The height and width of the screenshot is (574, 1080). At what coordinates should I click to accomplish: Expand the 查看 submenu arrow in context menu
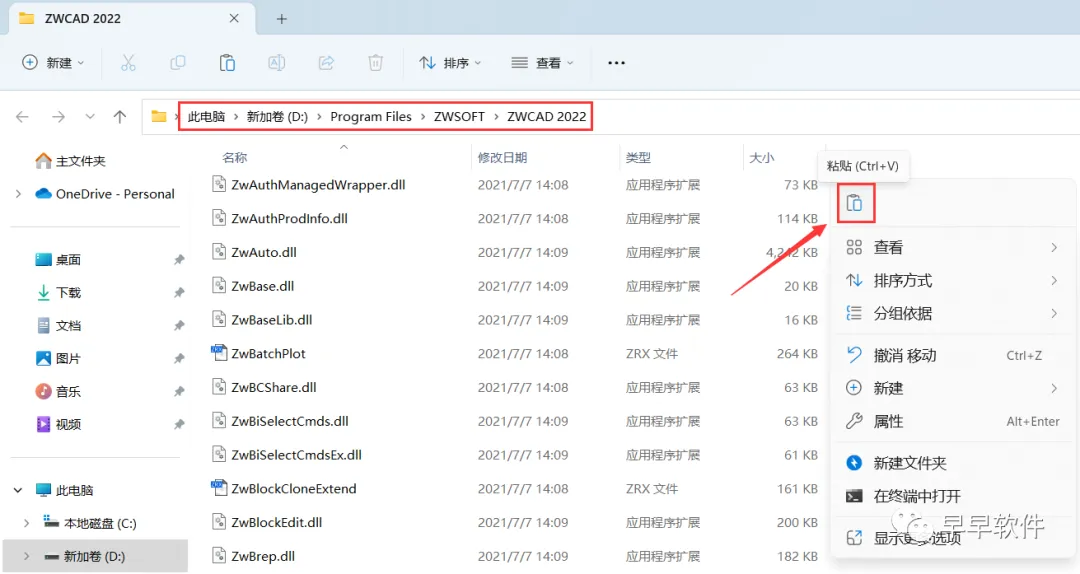pyautogui.click(x=1054, y=247)
